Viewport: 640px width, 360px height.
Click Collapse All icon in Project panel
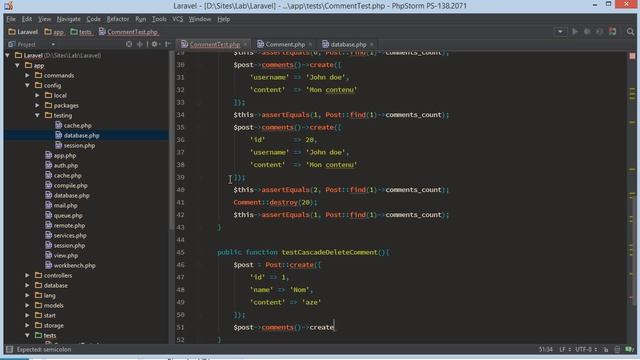140,44
